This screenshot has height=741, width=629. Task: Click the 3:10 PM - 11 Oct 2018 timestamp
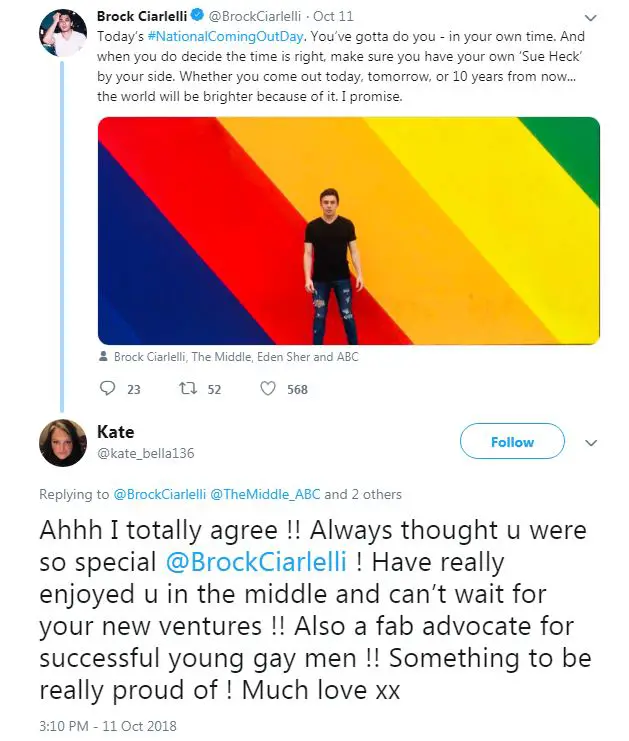[x=108, y=726]
